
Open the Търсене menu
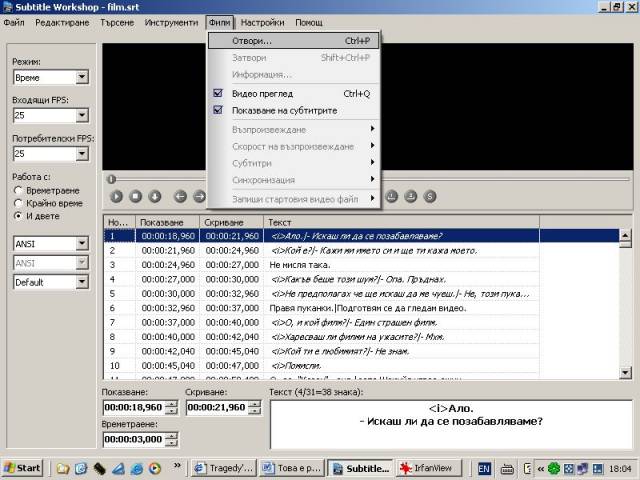click(117, 22)
